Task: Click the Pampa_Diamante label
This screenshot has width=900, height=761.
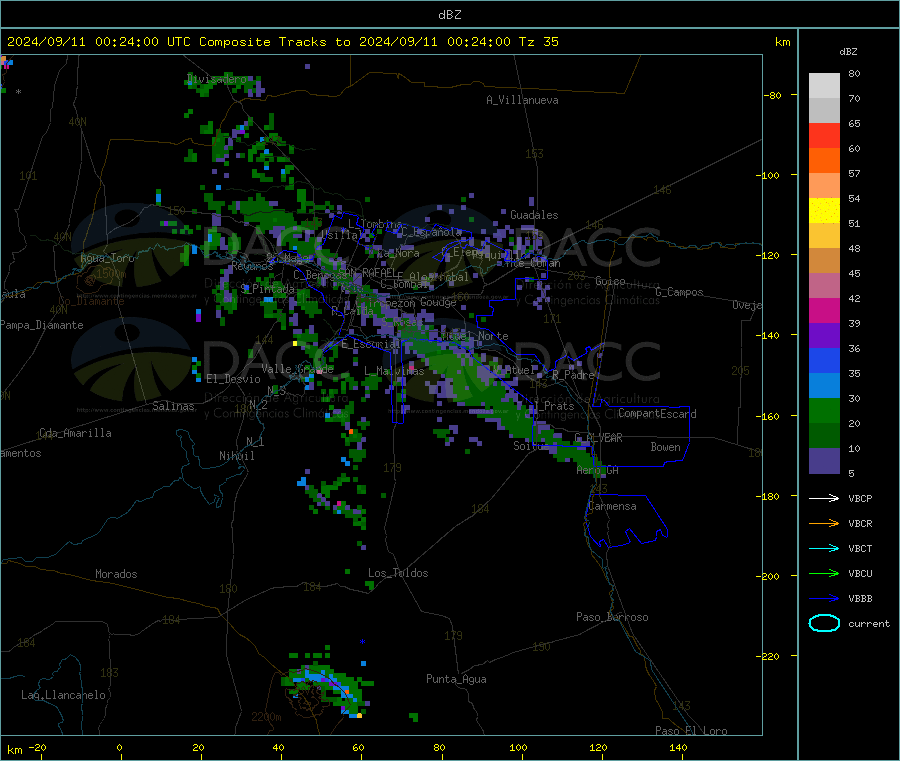Action: point(41,325)
